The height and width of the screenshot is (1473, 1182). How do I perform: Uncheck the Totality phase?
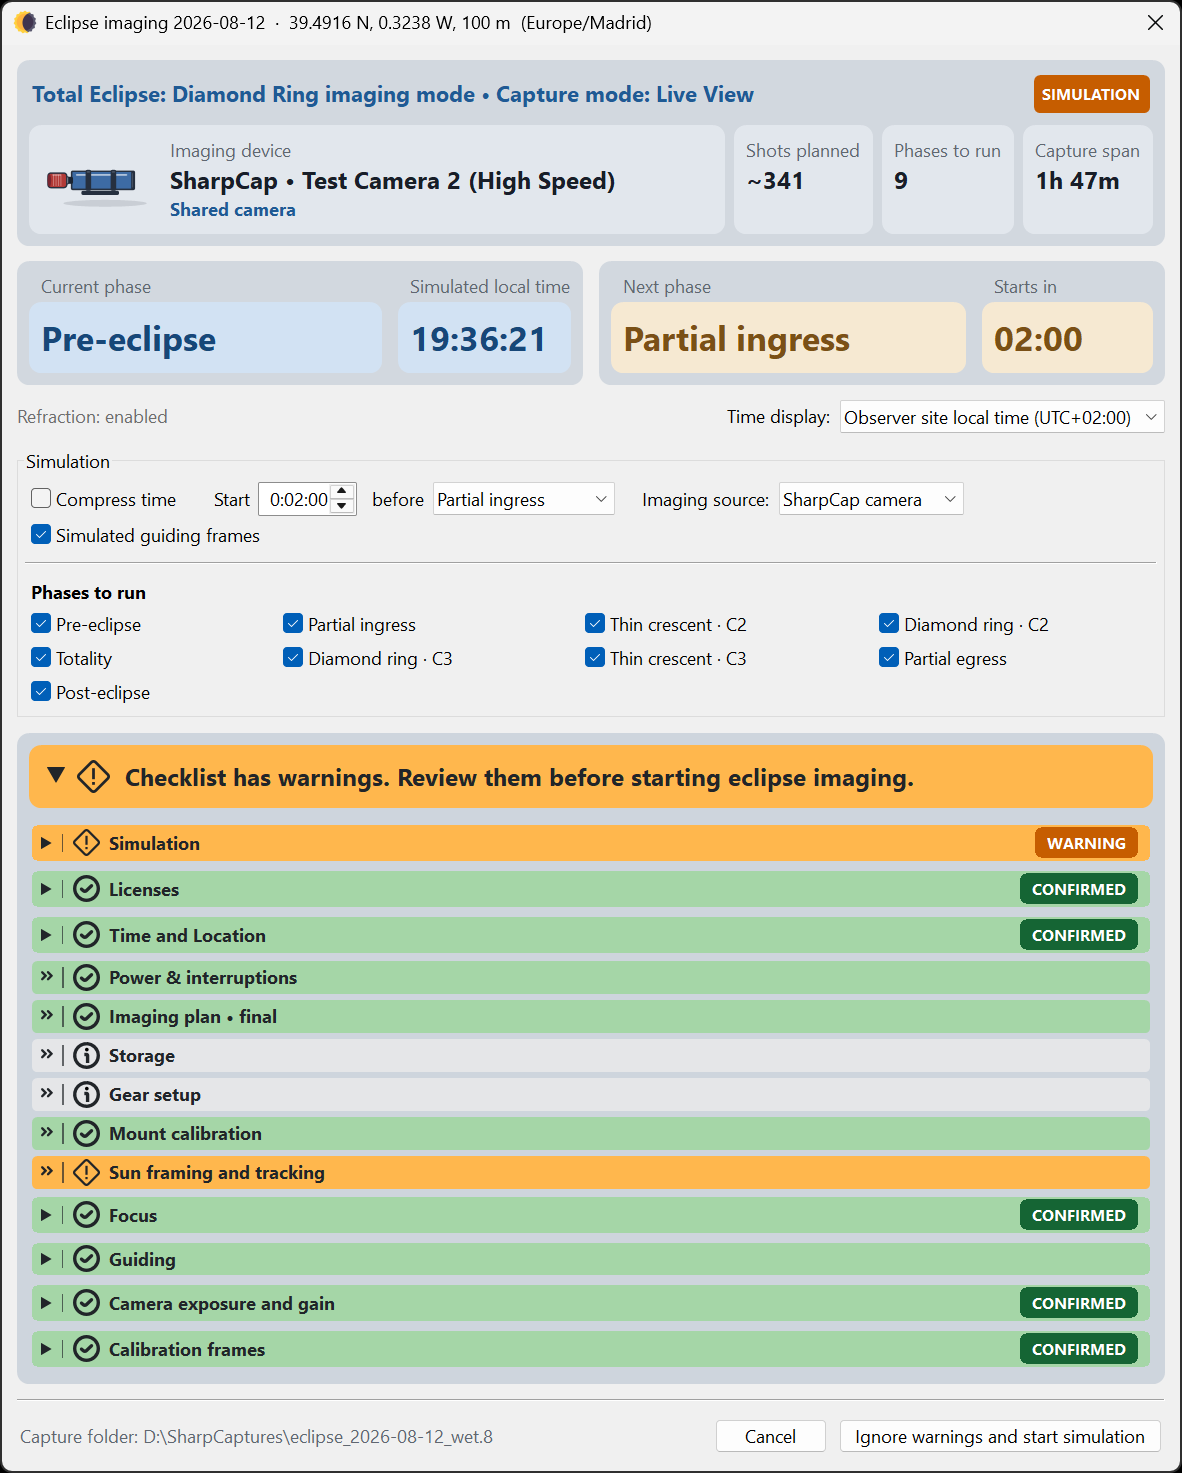click(x=41, y=657)
